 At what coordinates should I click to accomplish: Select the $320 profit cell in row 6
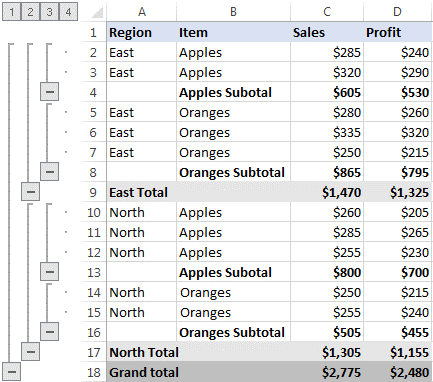click(x=398, y=132)
